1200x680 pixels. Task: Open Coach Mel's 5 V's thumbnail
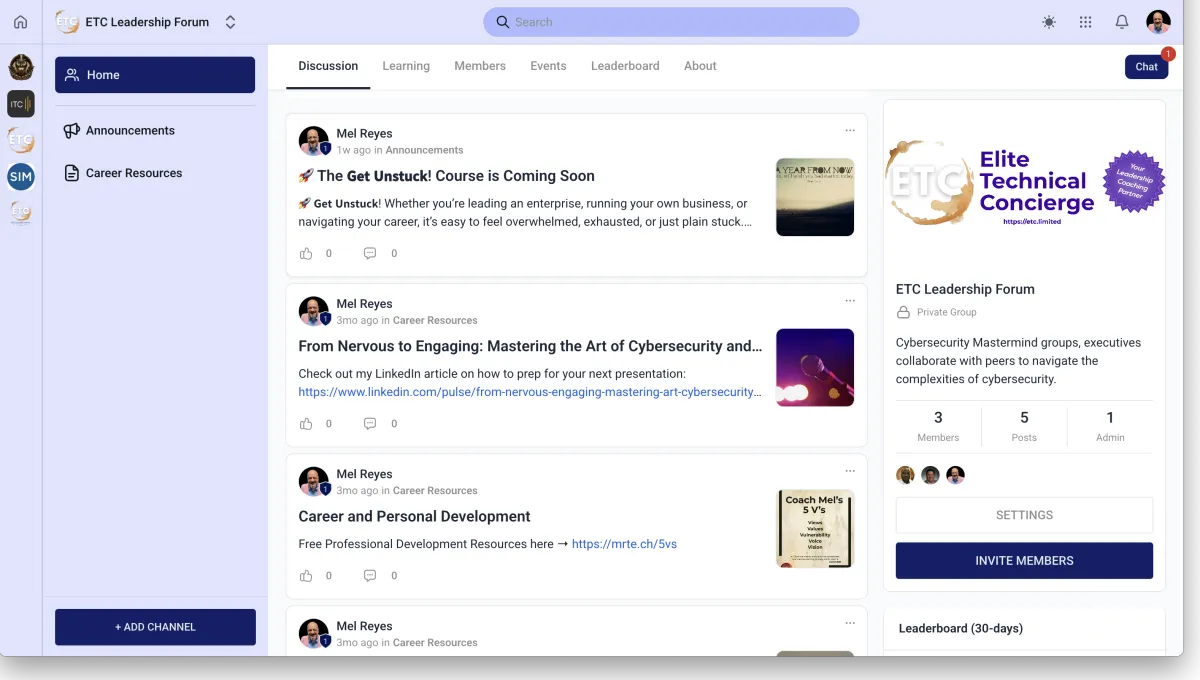click(815, 528)
